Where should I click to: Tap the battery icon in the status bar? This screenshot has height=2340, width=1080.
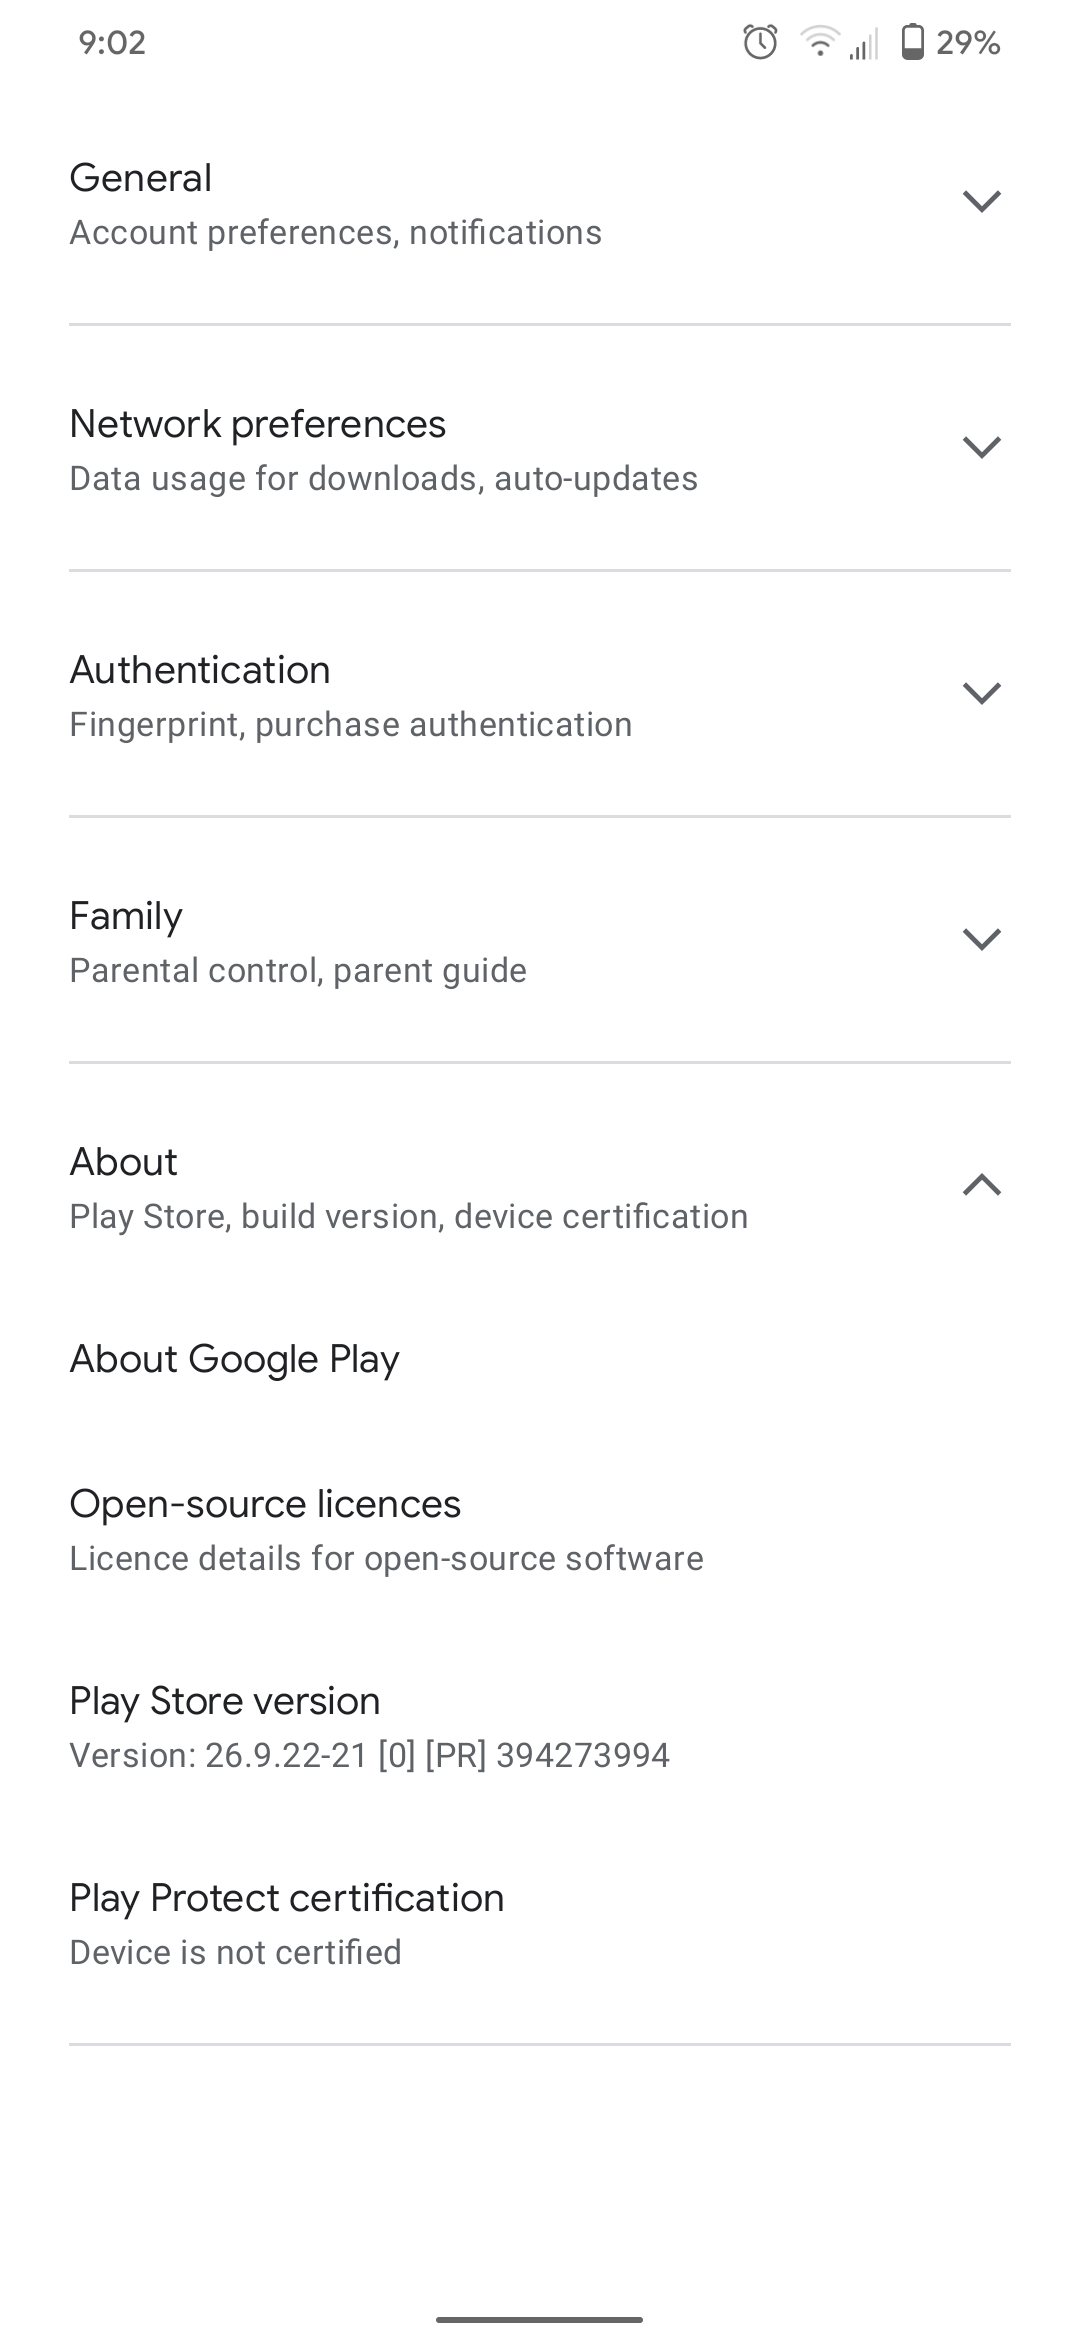point(913,42)
